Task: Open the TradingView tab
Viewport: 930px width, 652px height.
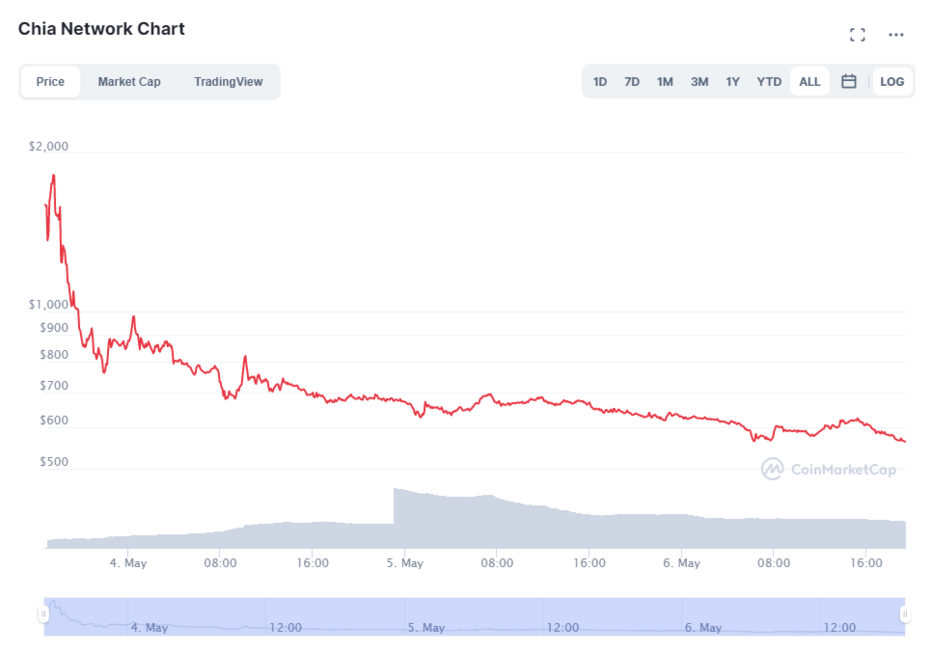Action: 228,82
